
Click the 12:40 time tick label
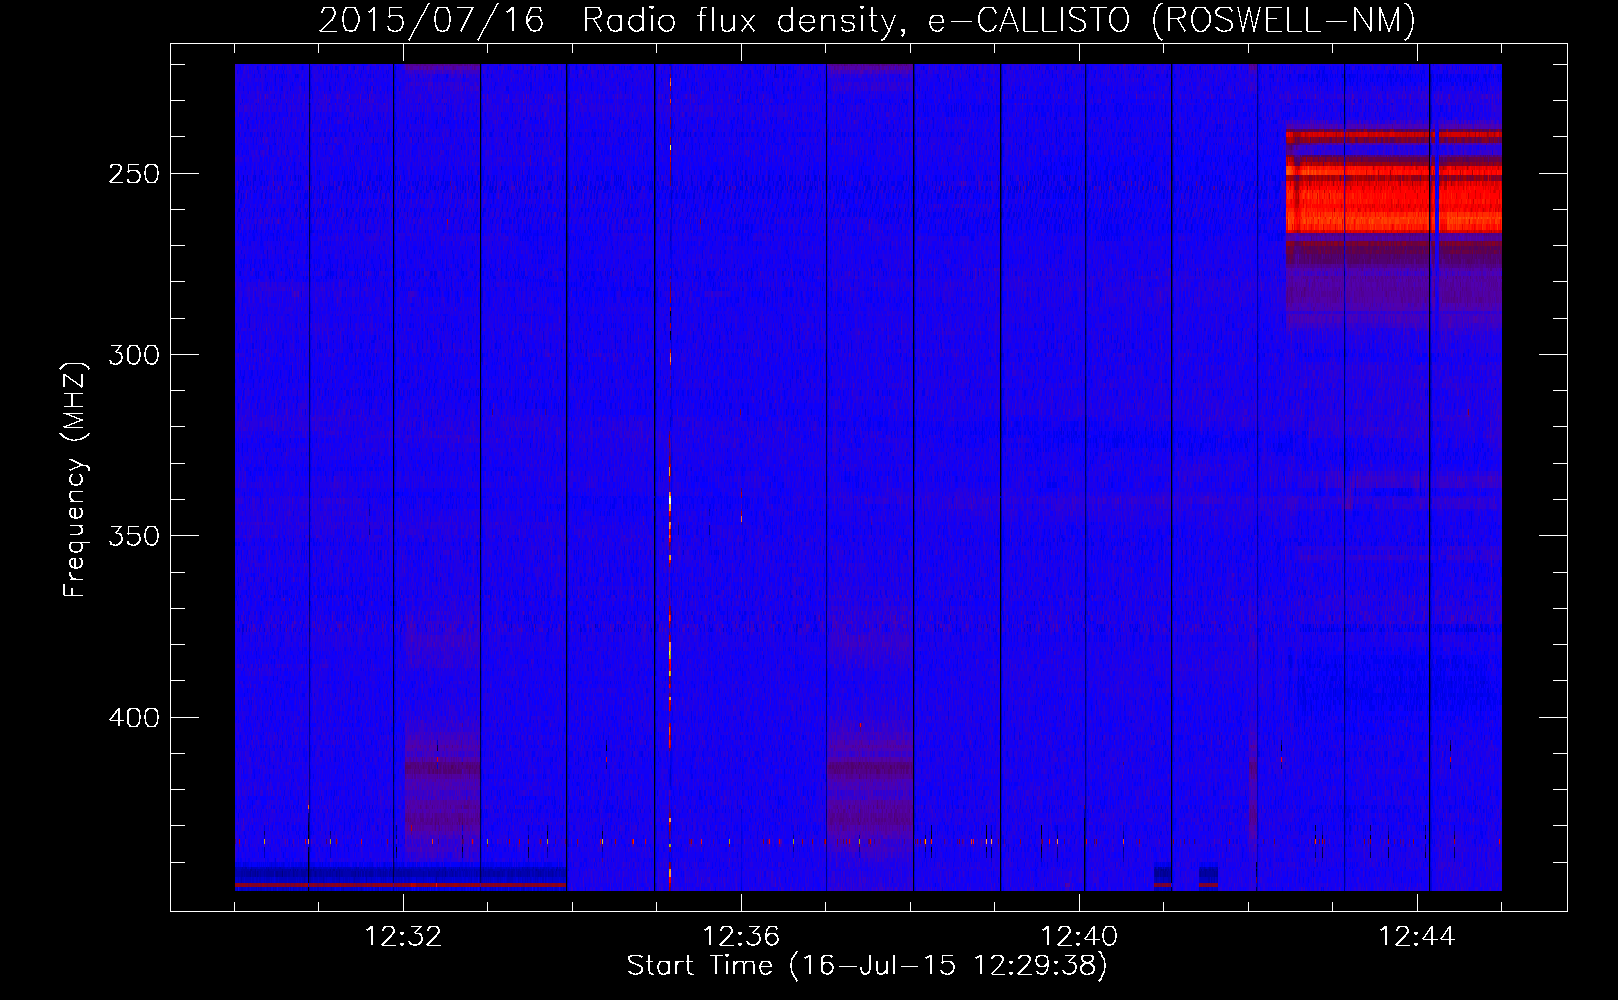(x=1079, y=937)
